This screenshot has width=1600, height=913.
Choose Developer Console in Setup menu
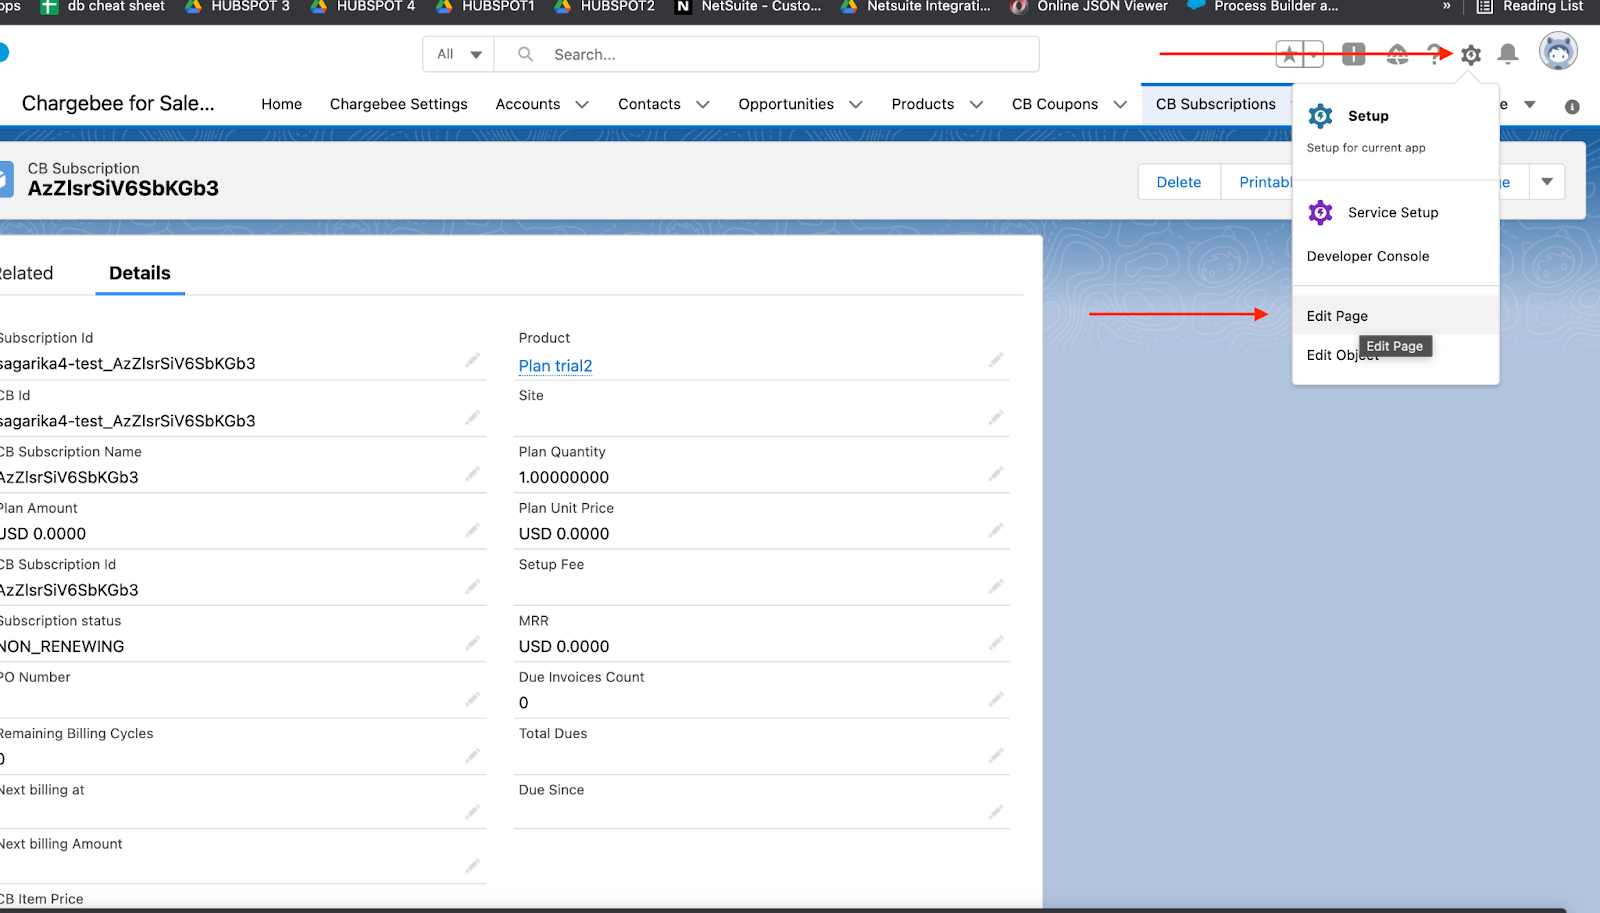pyautogui.click(x=1367, y=256)
